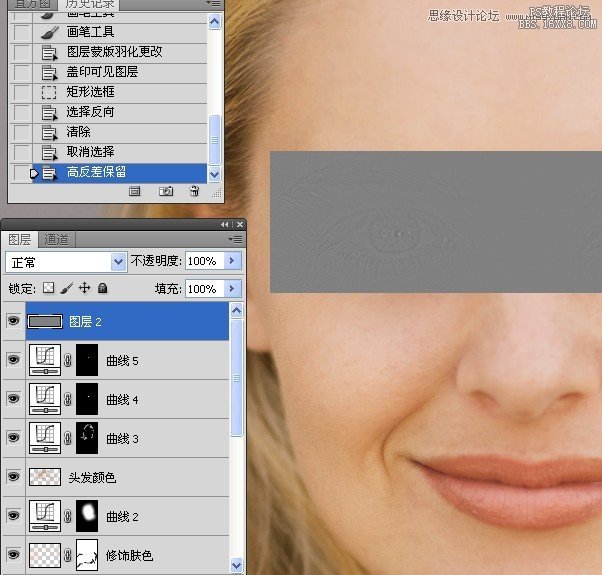Switch to the 通道 channels tab

coord(56,240)
